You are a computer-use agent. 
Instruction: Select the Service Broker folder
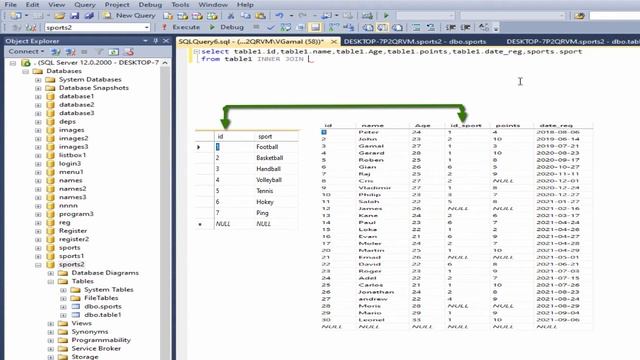click(96, 349)
